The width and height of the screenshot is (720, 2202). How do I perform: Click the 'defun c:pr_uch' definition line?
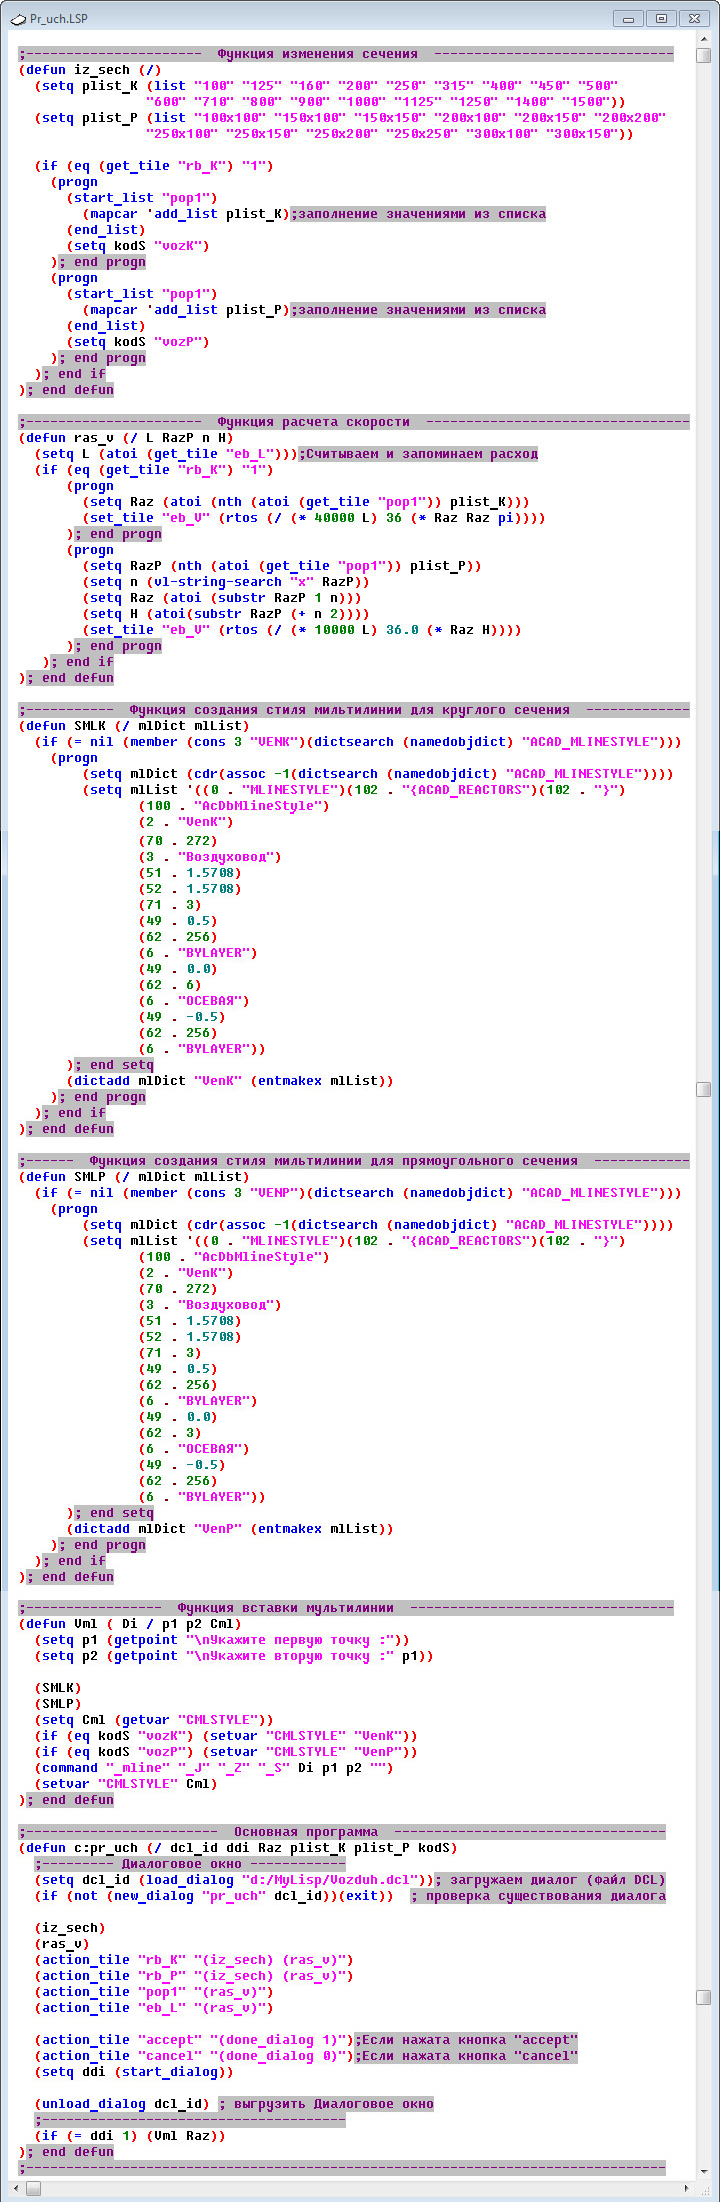240,1848
